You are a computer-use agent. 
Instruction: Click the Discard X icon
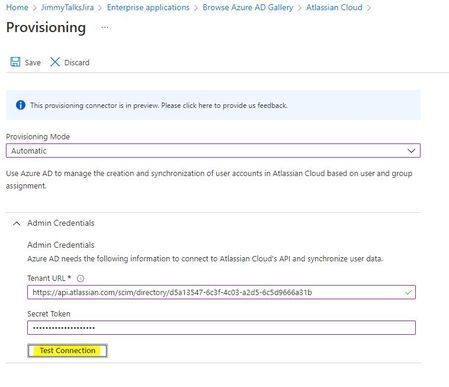tap(55, 62)
